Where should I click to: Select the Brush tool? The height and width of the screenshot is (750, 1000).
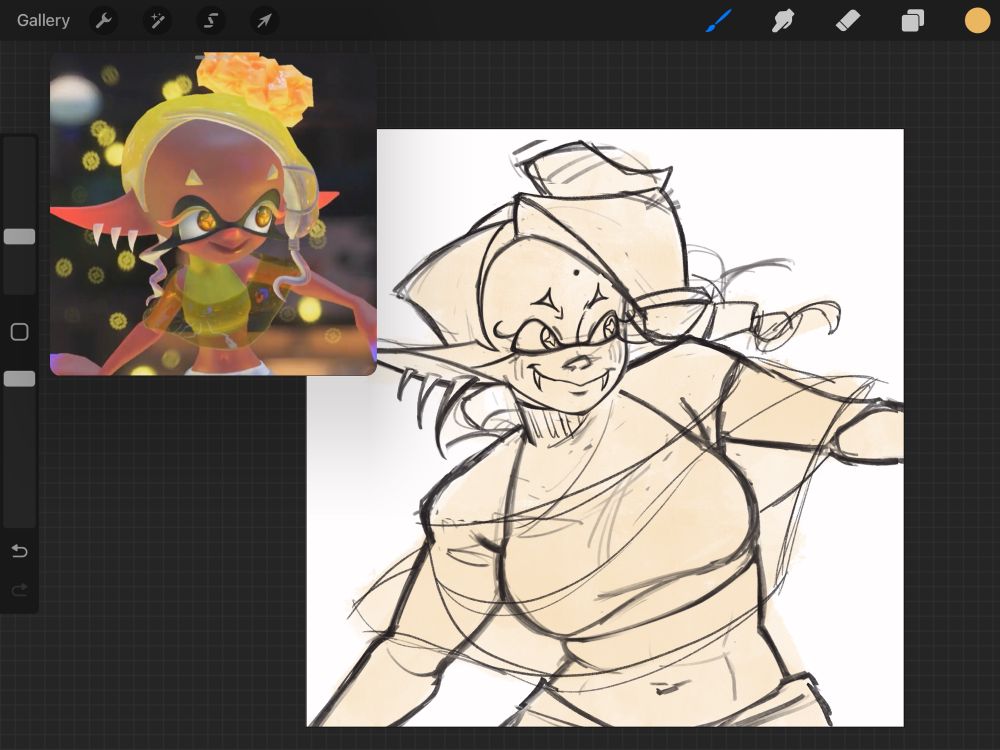719,20
